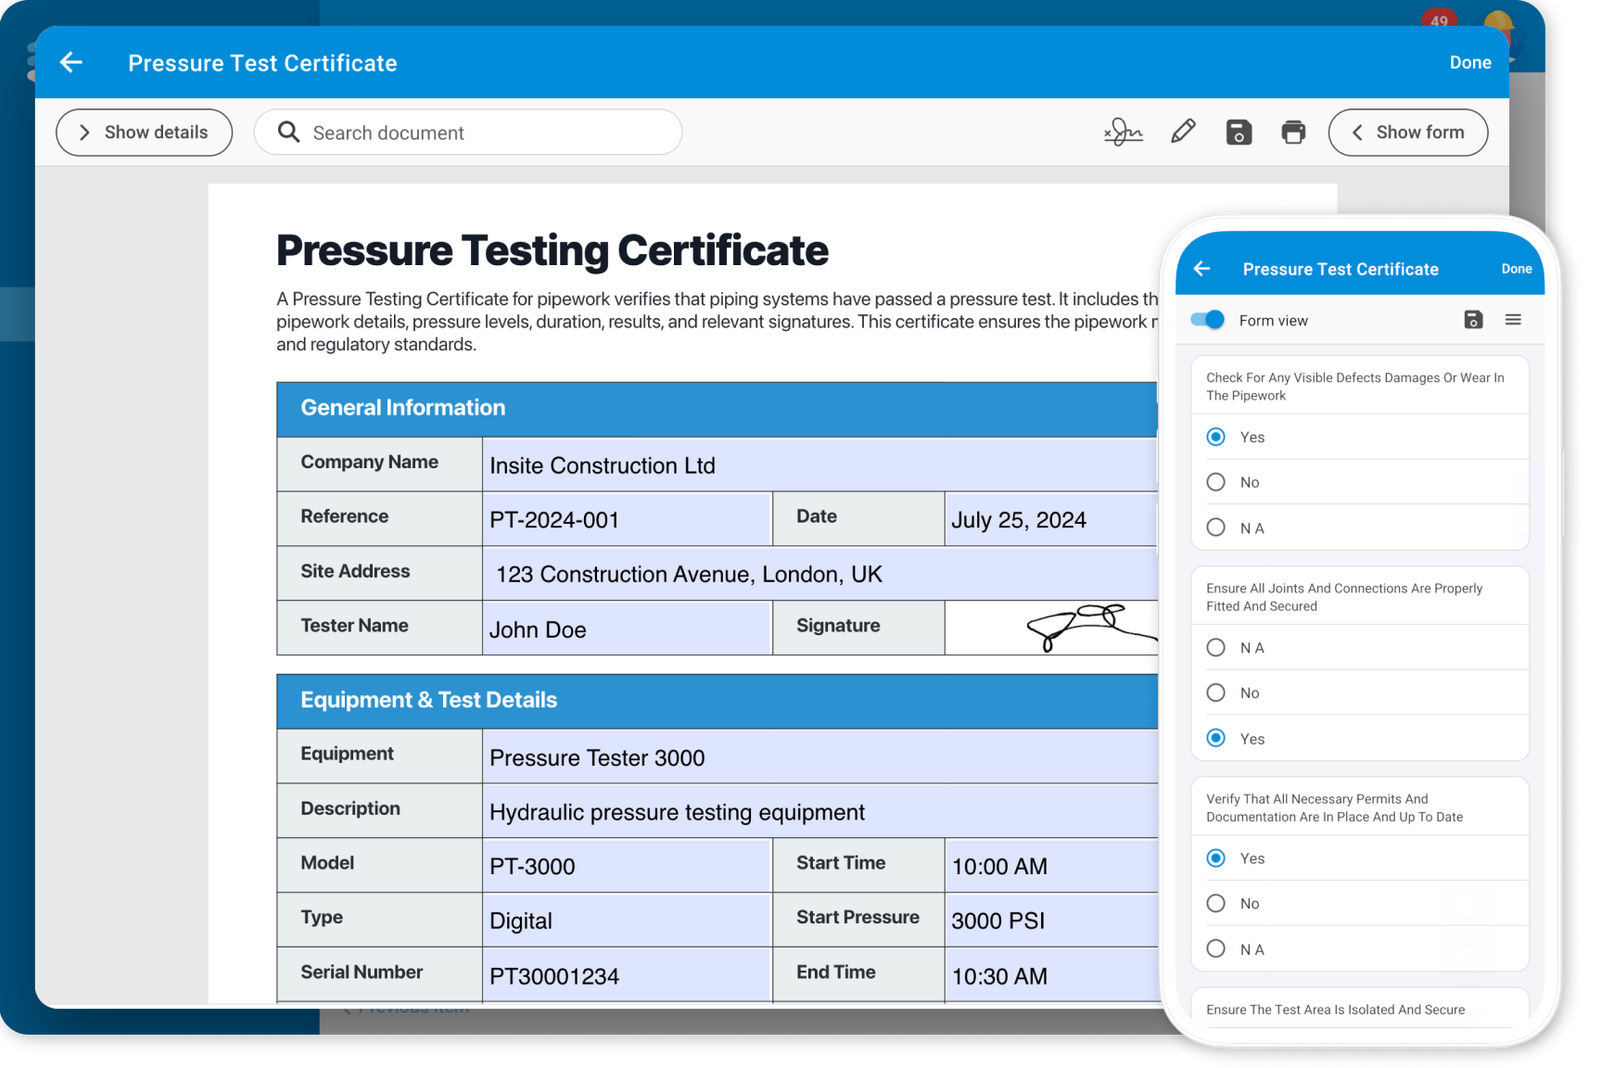The height and width of the screenshot is (1068, 1600).
Task: Open the hamburger menu on the mobile panel
Action: (x=1513, y=319)
